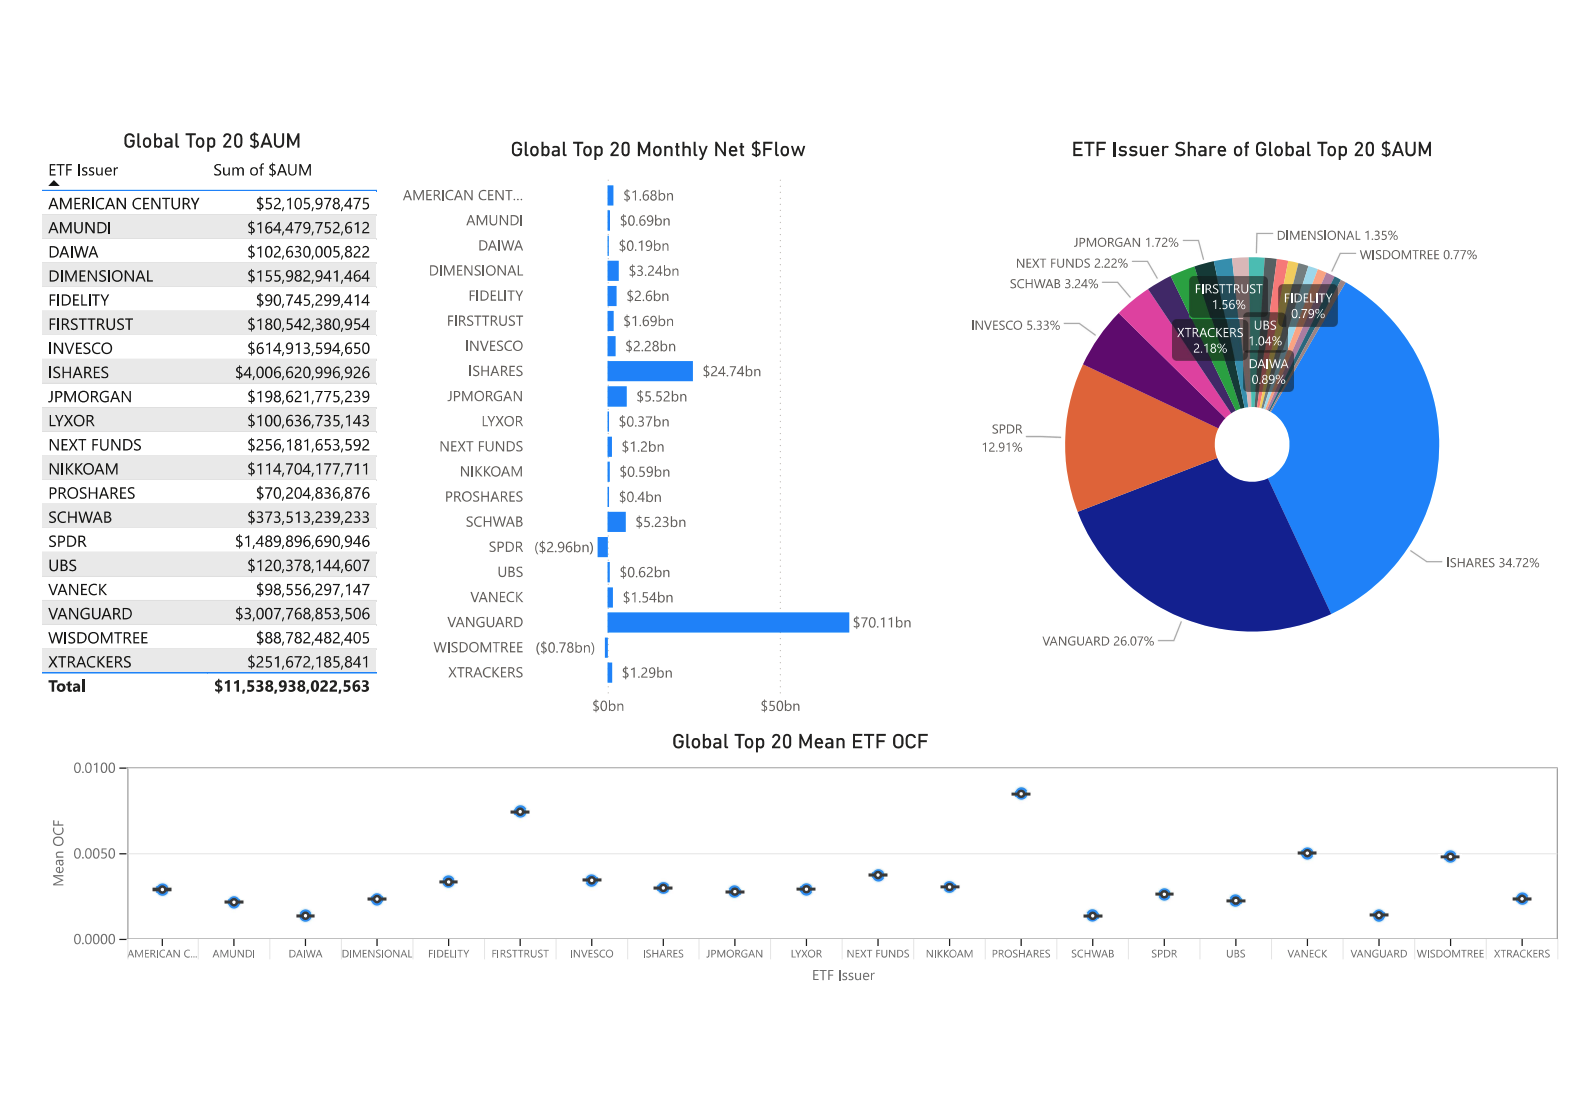Select the NEXT FUNDS OCF data point

point(878,876)
